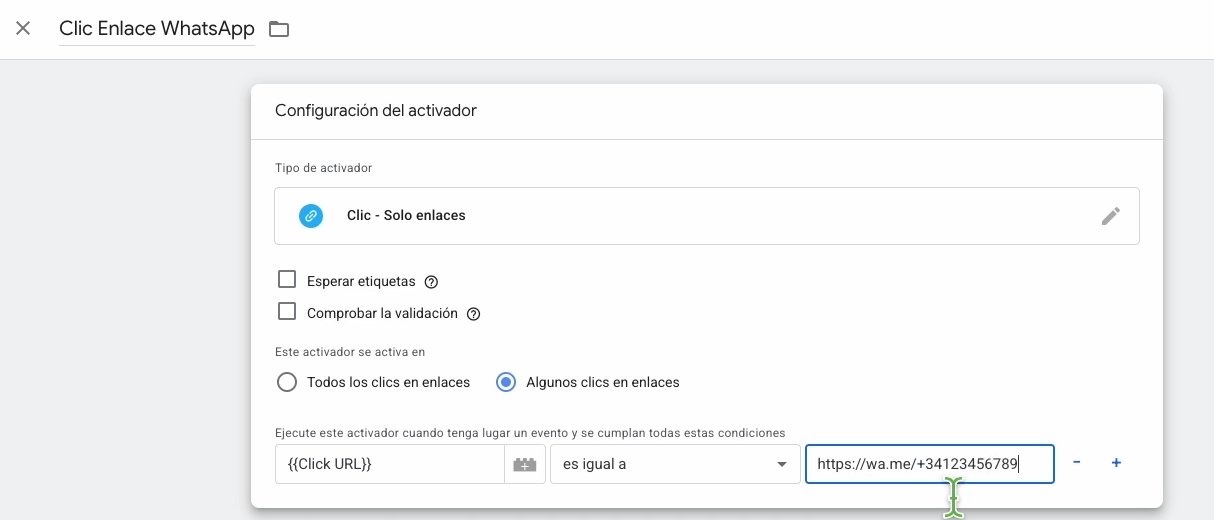Open help icon beside Esperar etiquetas
Viewport: 1214px width, 520px height.
(x=431, y=282)
